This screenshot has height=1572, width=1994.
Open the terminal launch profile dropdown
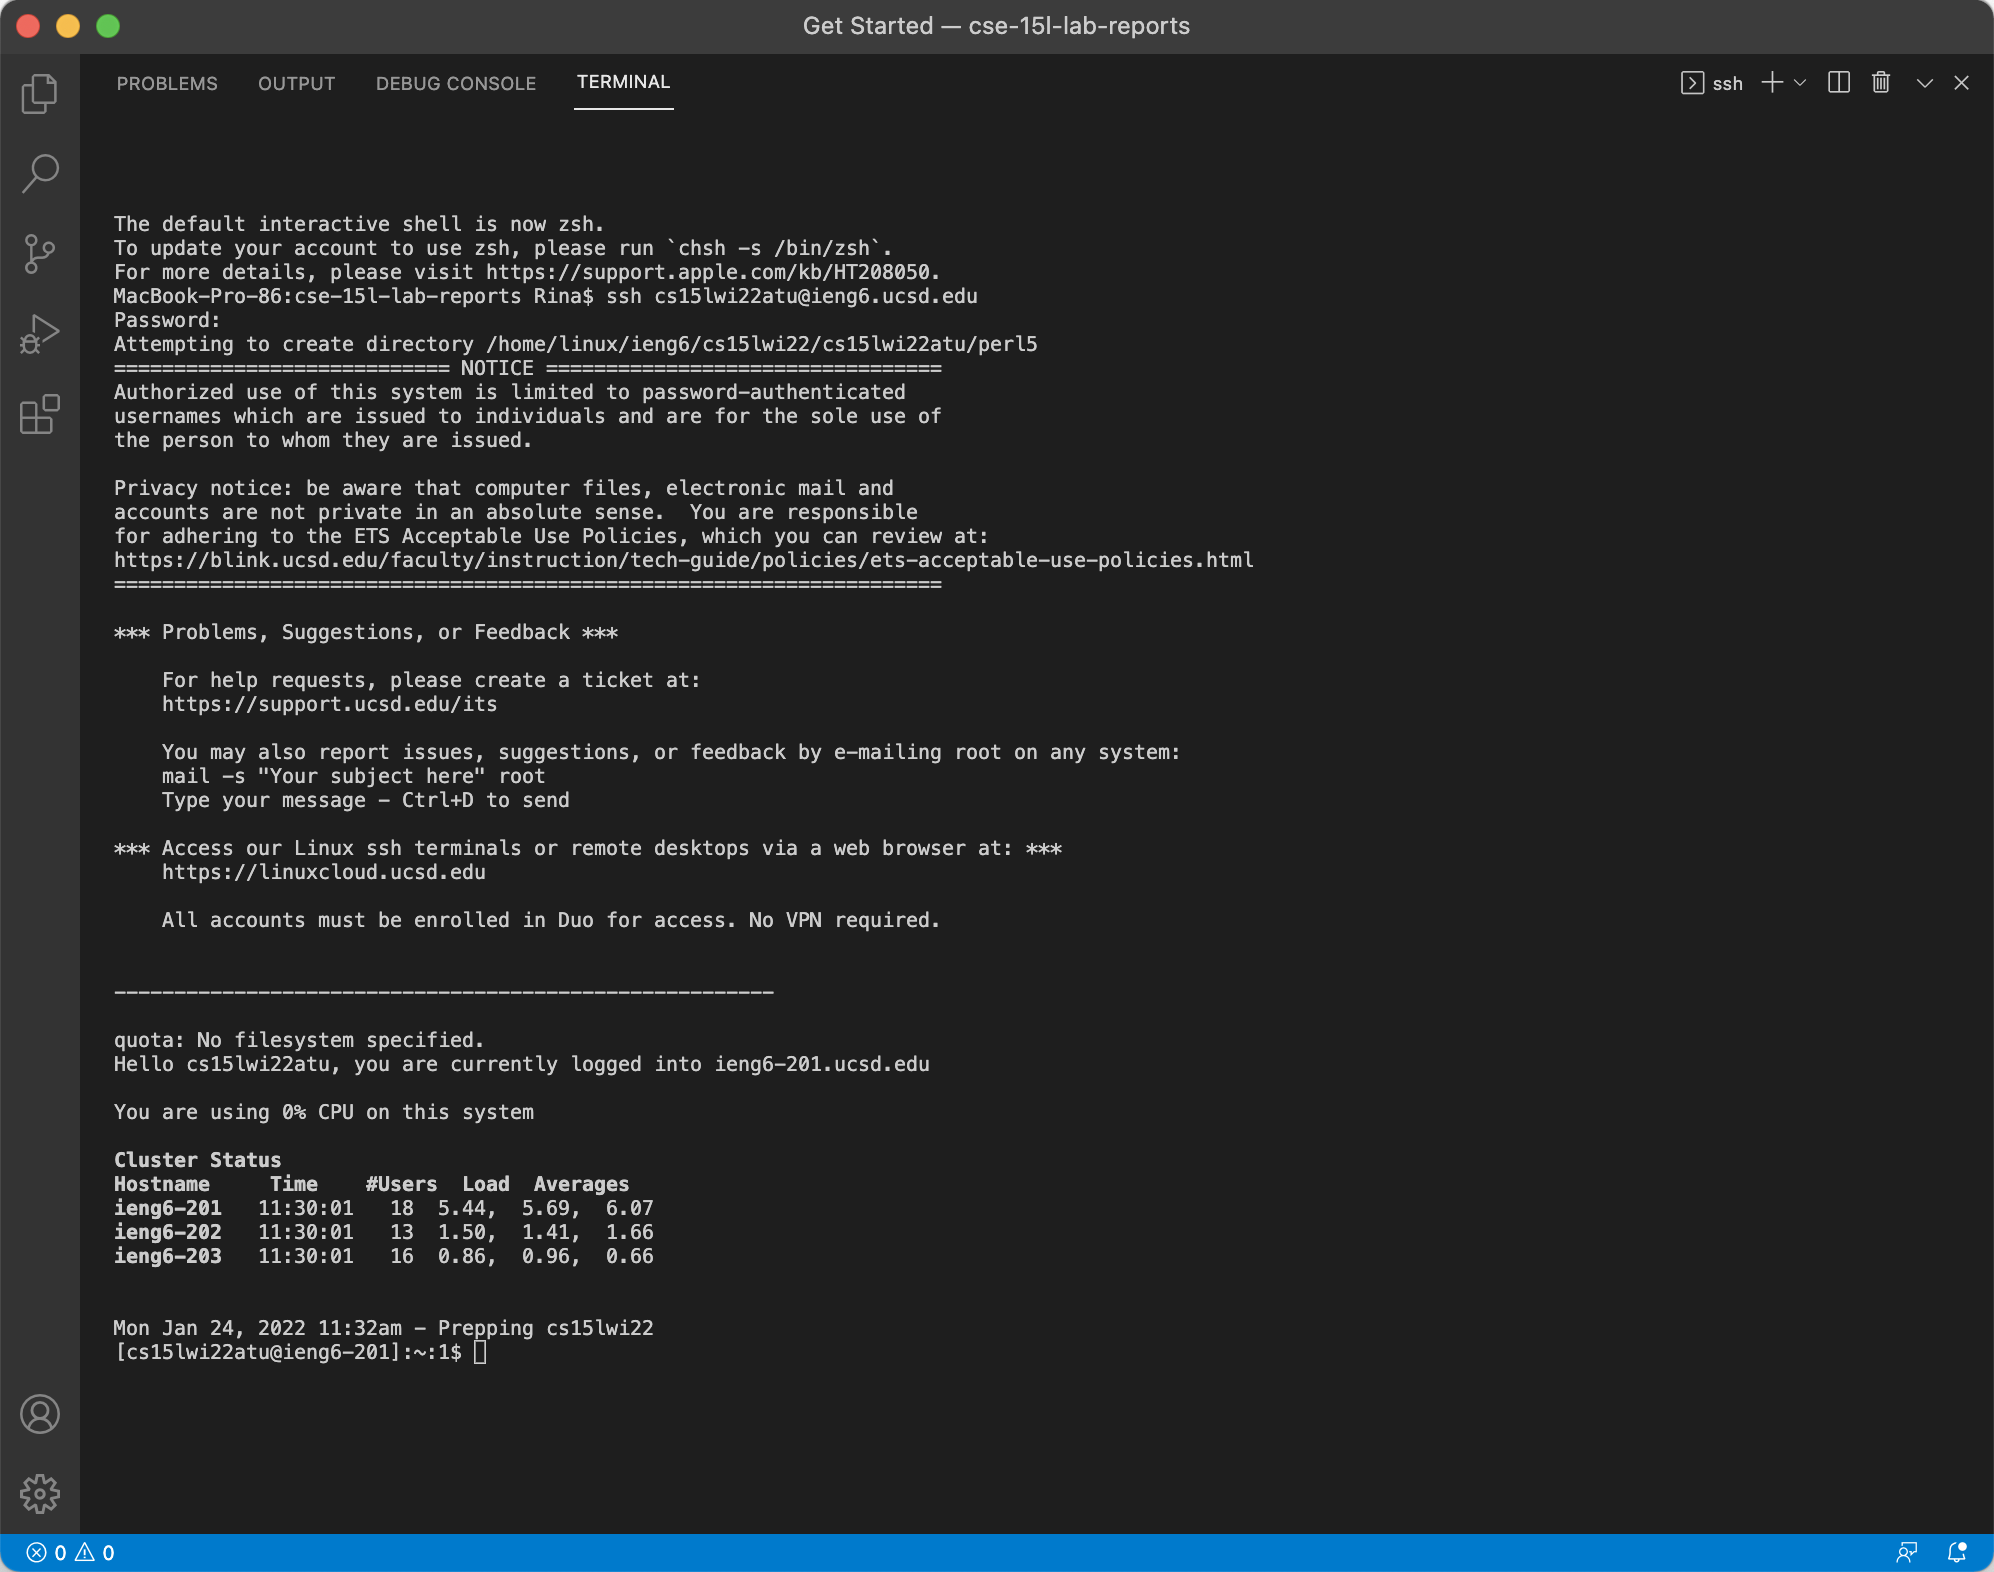[1802, 83]
